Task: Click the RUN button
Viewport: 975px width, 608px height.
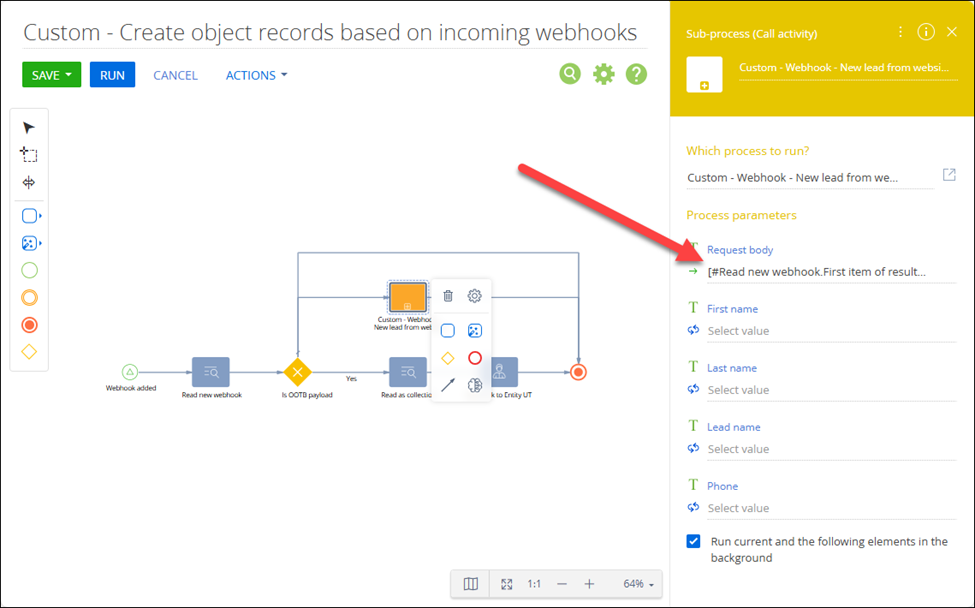Action: coord(112,75)
